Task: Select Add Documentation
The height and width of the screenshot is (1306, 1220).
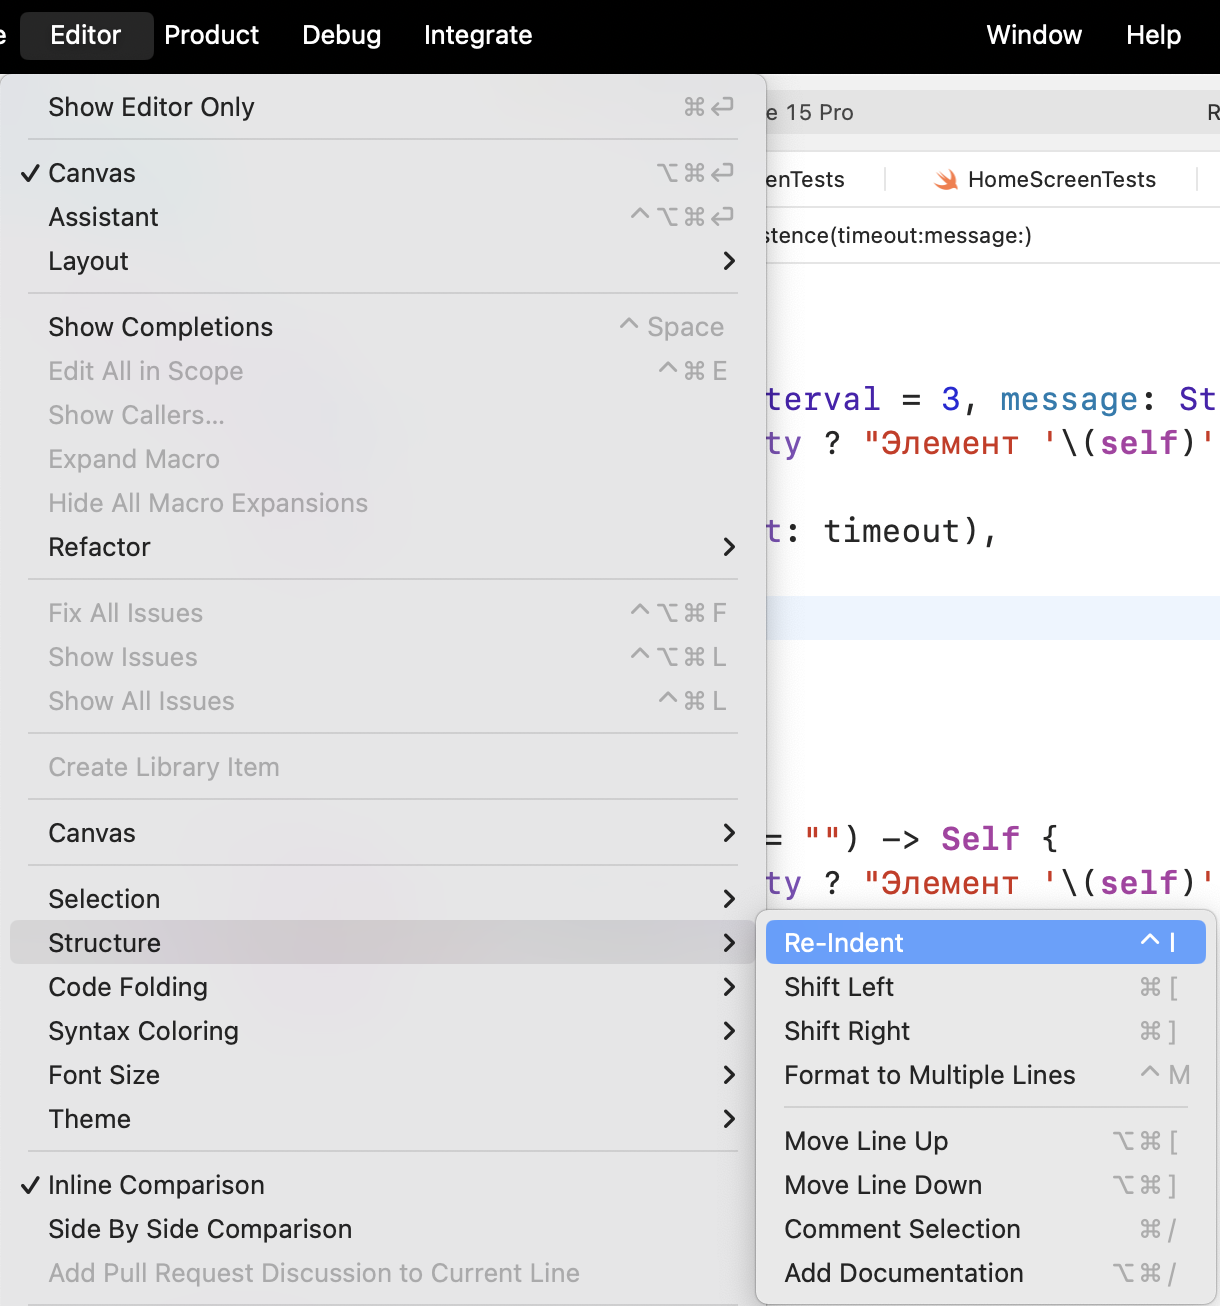Action: pyautogui.click(x=903, y=1272)
